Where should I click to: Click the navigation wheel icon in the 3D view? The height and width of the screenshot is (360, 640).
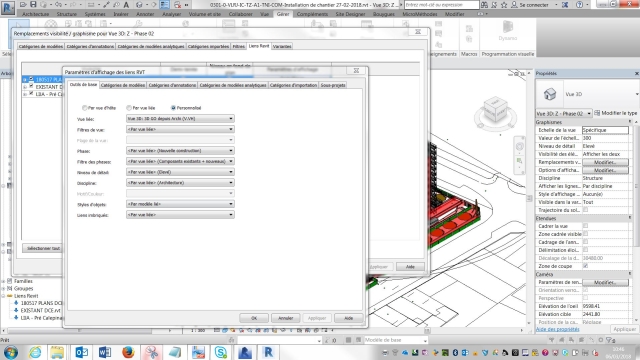click(519, 147)
